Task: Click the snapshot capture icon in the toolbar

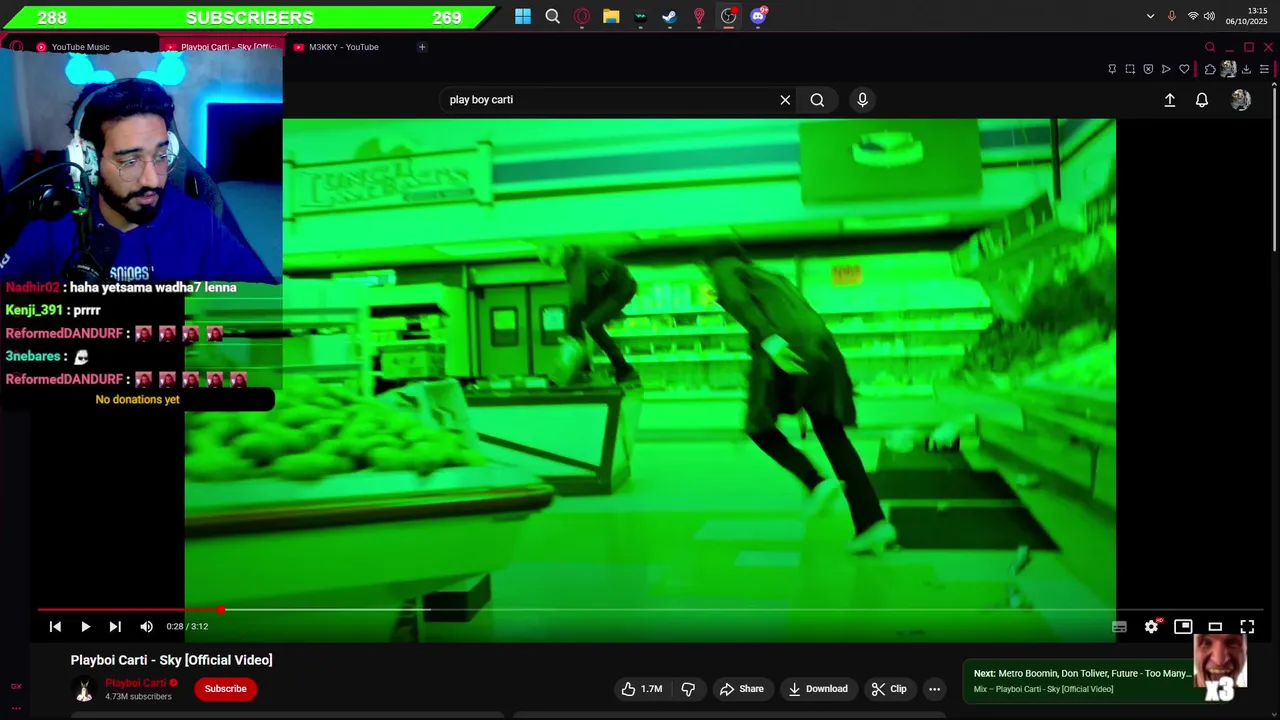Action: pos(1130,69)
